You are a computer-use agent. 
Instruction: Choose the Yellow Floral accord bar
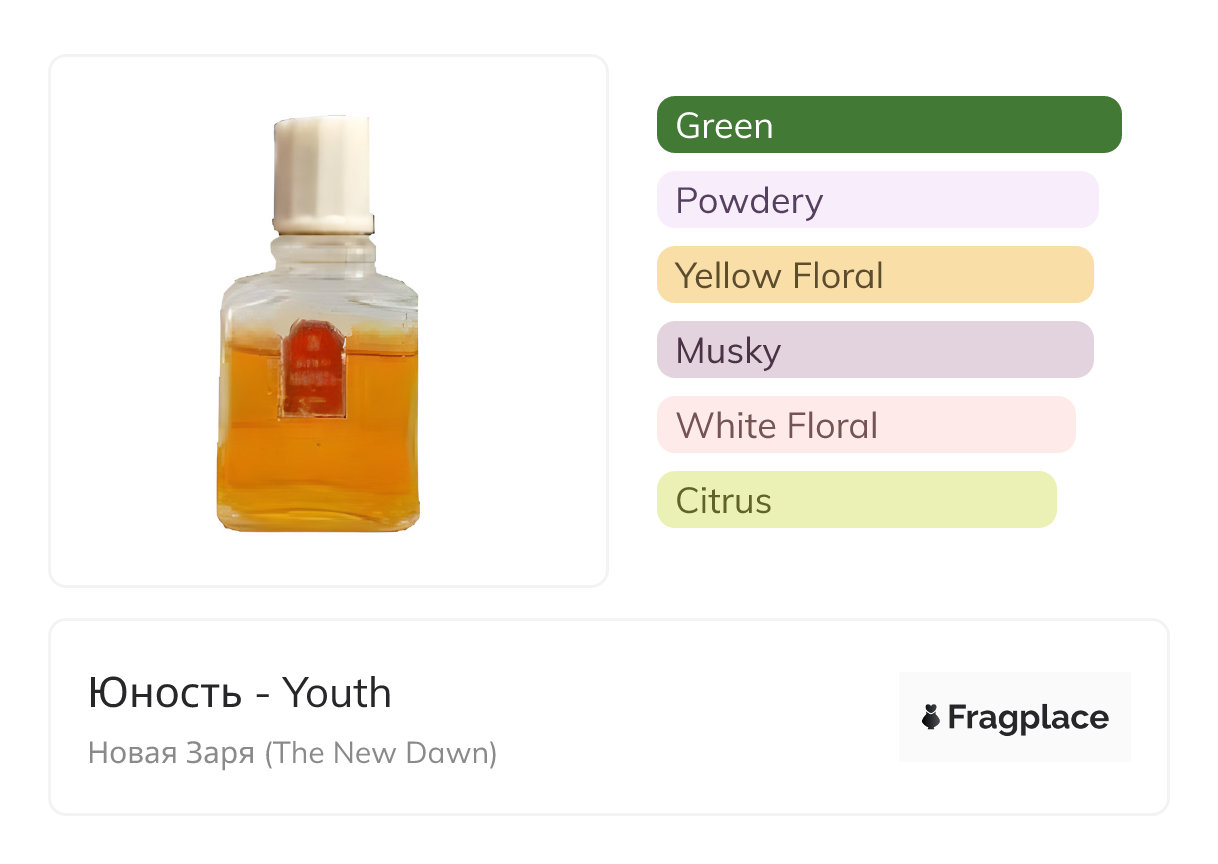(x=874, y=275)
